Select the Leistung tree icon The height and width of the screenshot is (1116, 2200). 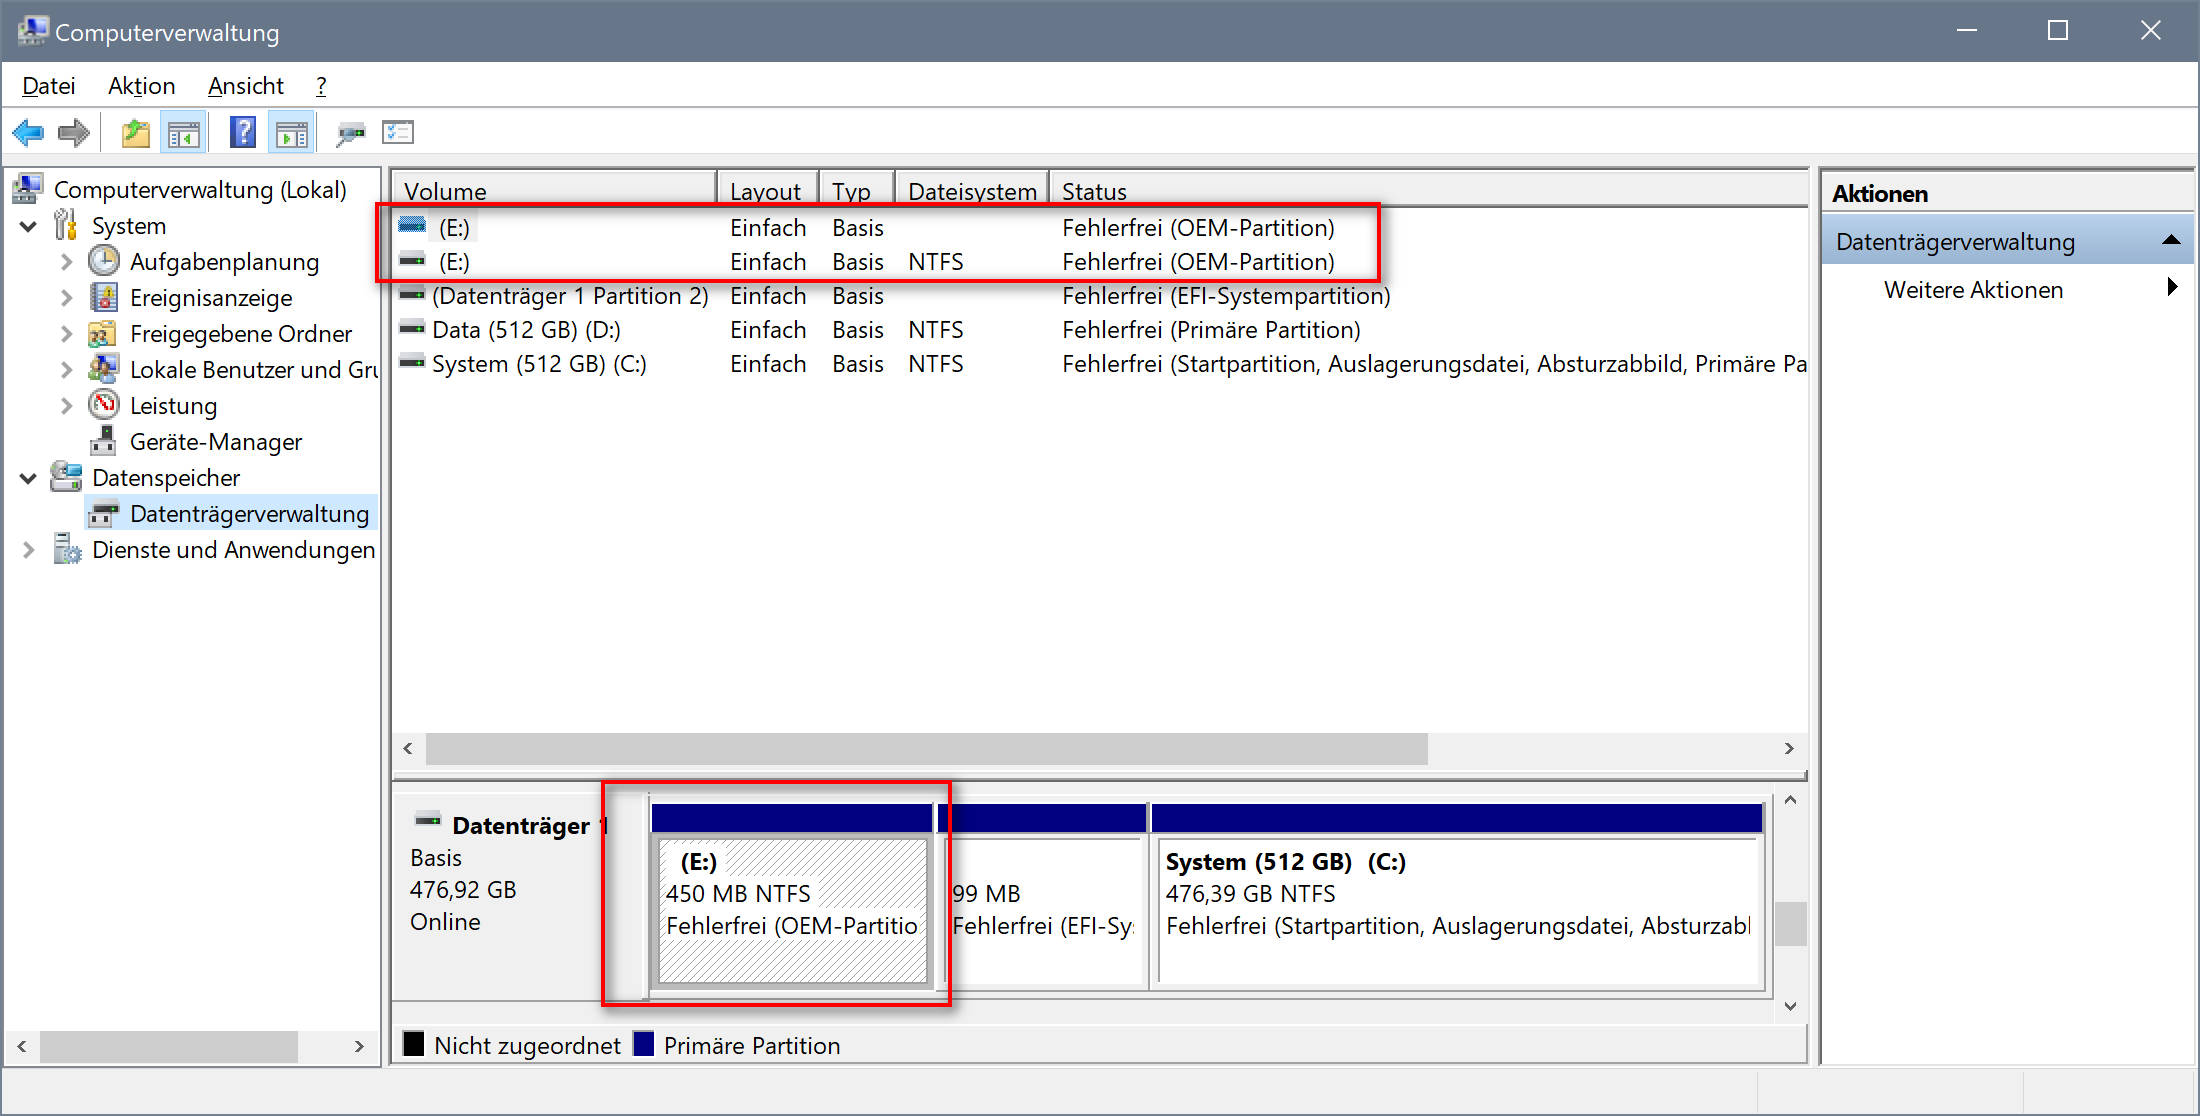104,405
